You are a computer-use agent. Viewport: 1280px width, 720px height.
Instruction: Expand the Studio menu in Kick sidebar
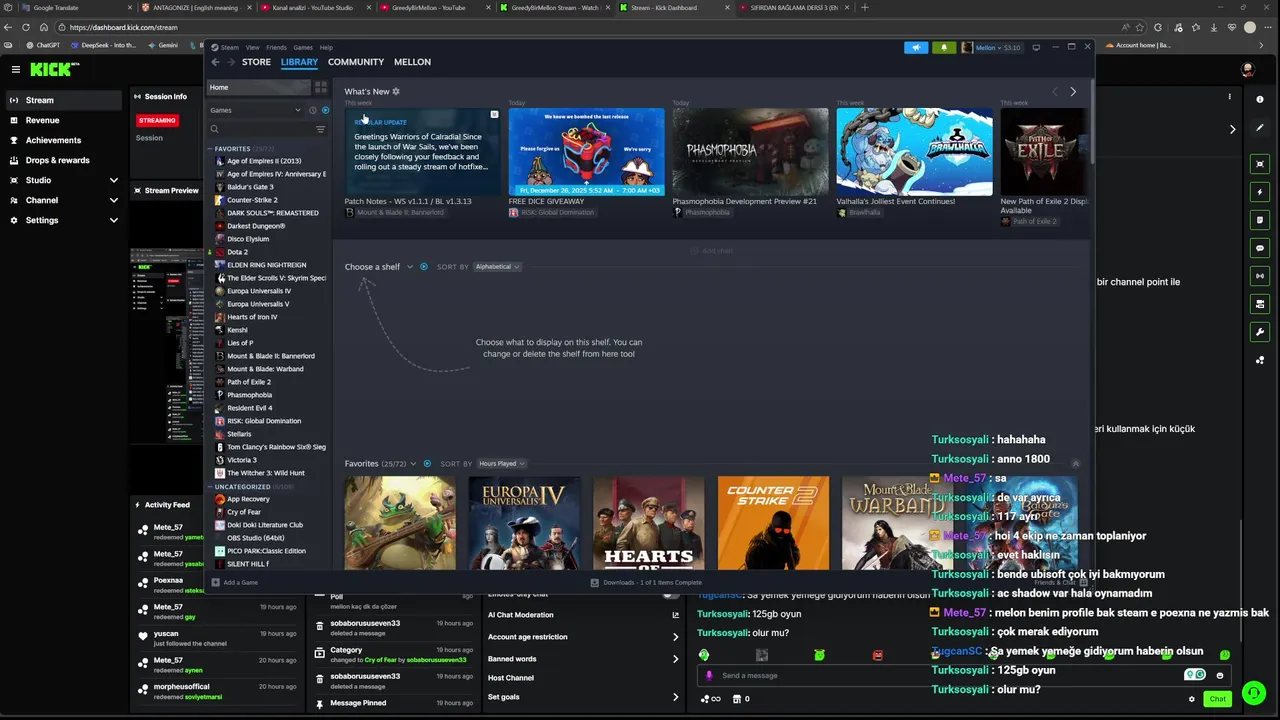[x=113, y=180]
